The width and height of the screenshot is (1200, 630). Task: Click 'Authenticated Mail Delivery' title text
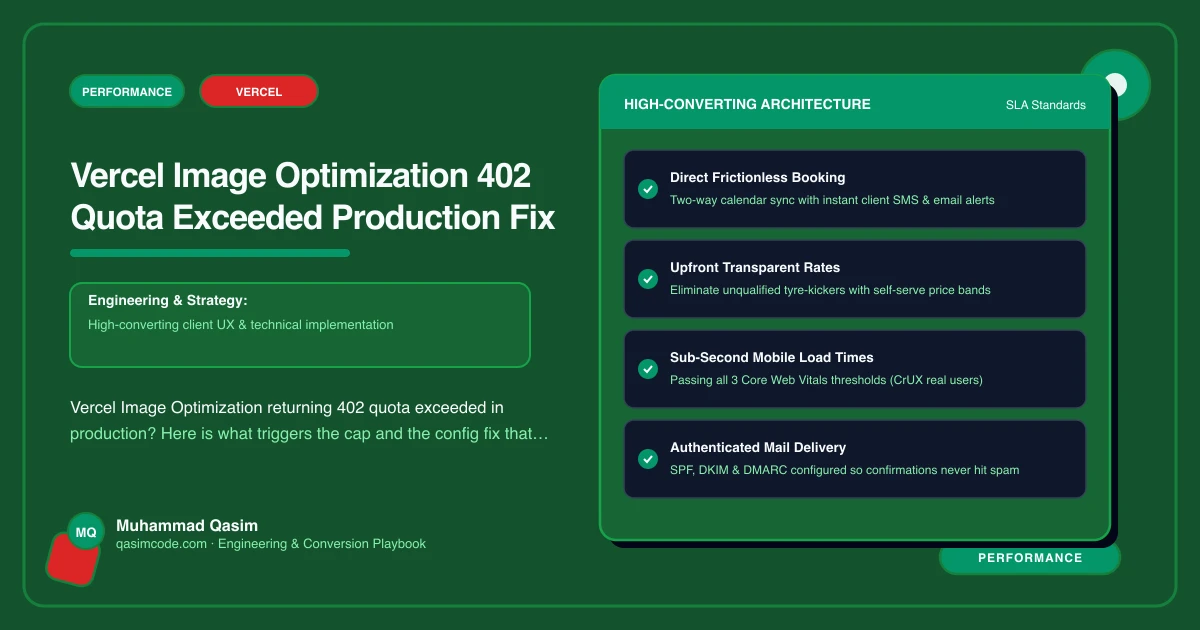tap(759, 448)
